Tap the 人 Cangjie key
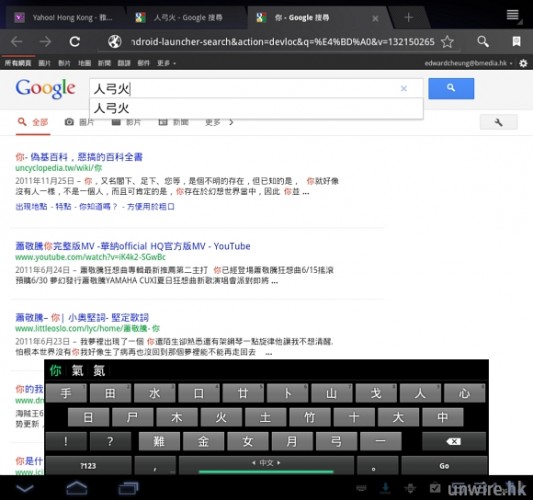 420,393
